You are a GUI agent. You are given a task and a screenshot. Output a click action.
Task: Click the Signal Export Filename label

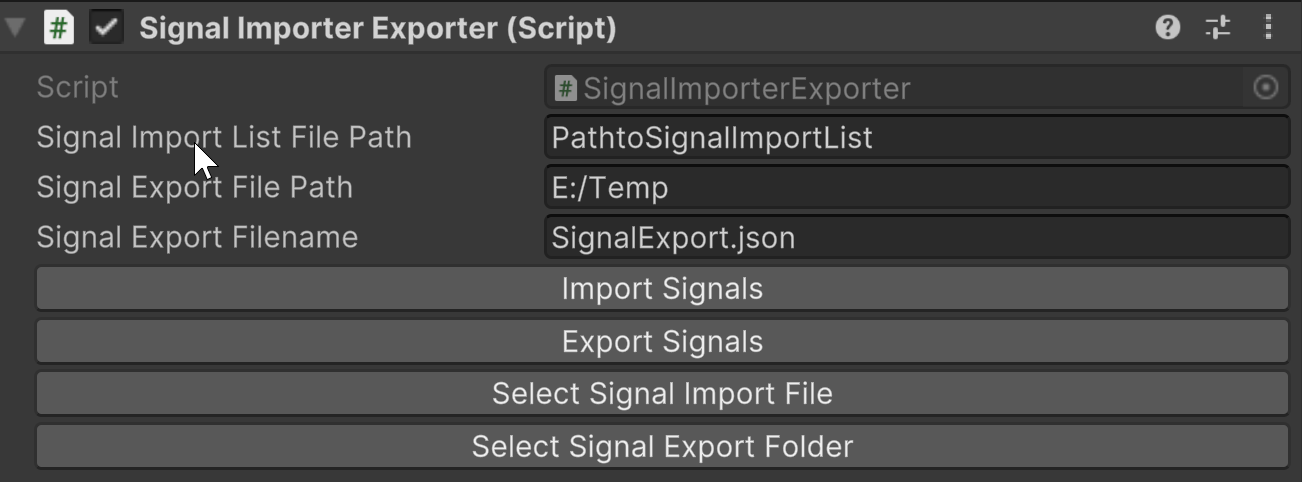point(197,237)
